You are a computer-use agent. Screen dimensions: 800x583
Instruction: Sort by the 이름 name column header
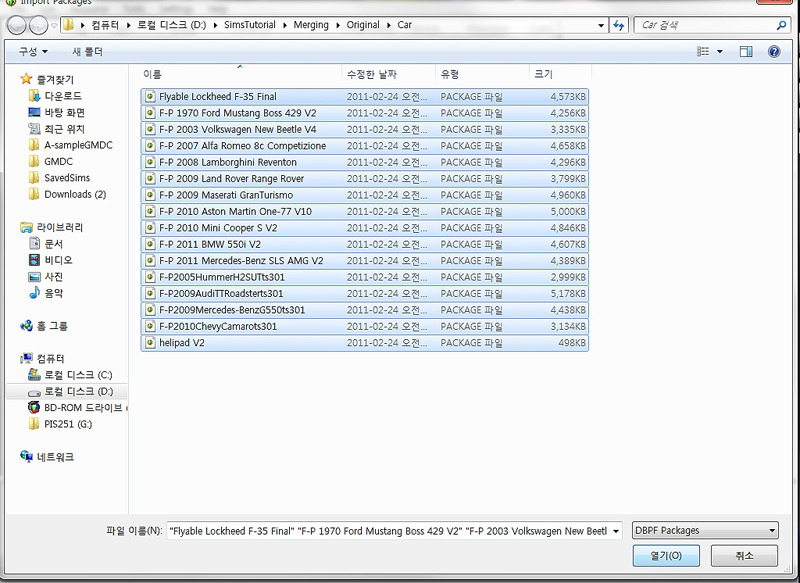(x=240, y=74)
